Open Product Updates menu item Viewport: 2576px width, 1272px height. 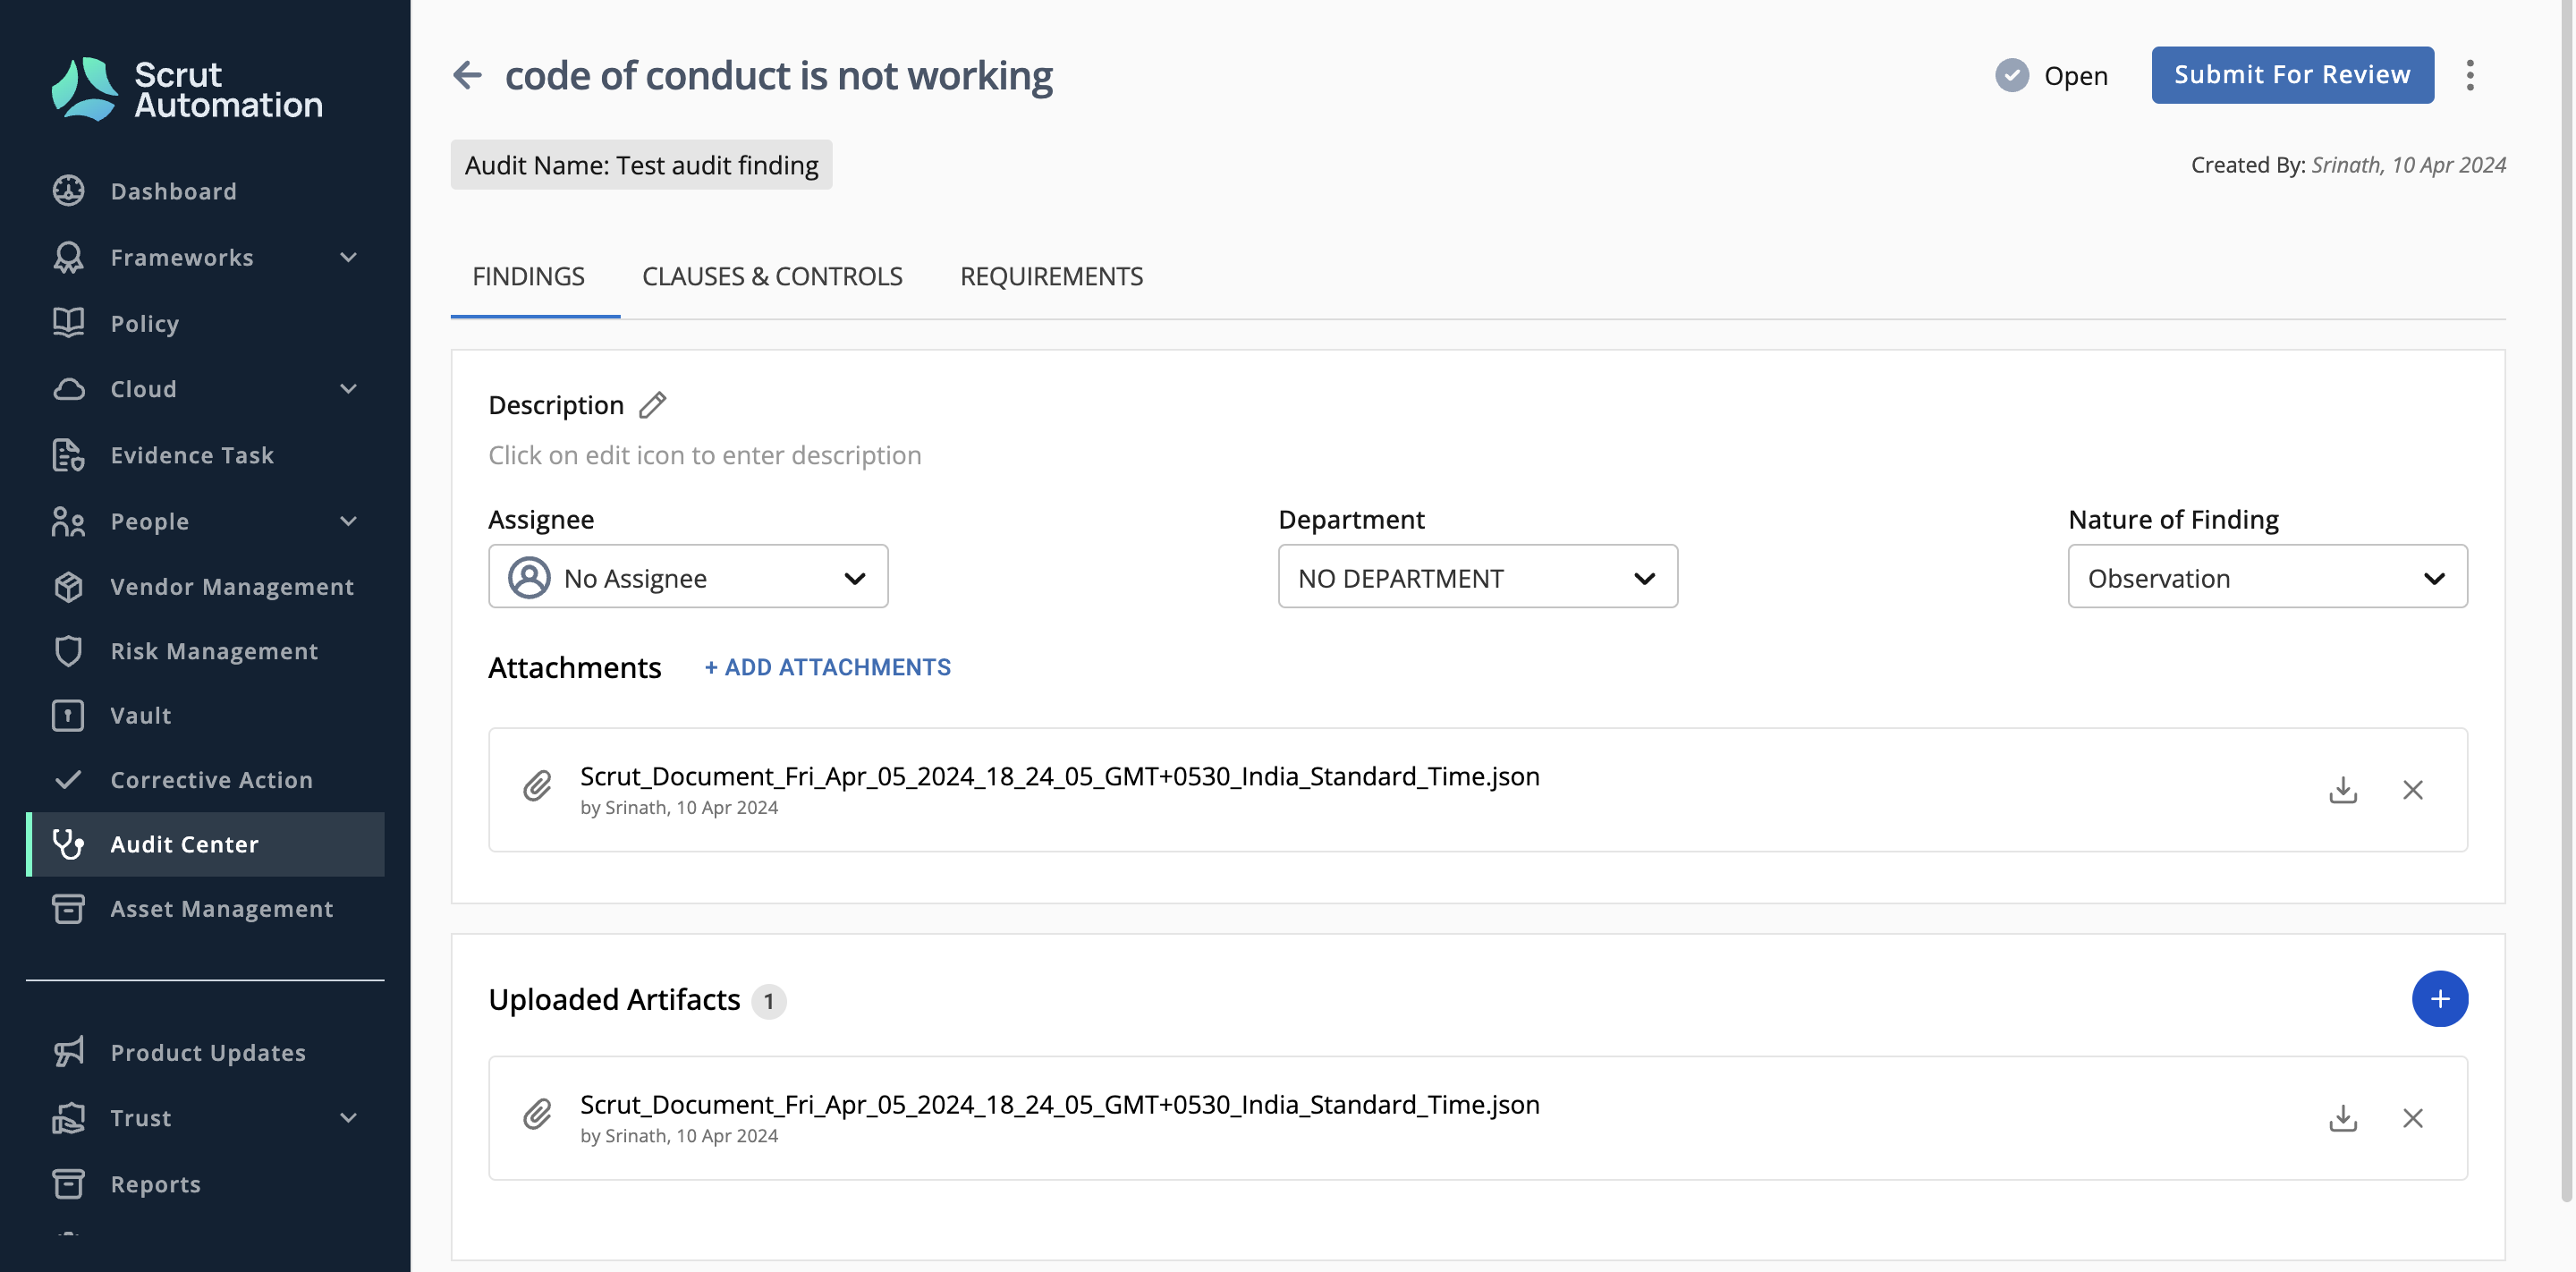pos(208,1052)
